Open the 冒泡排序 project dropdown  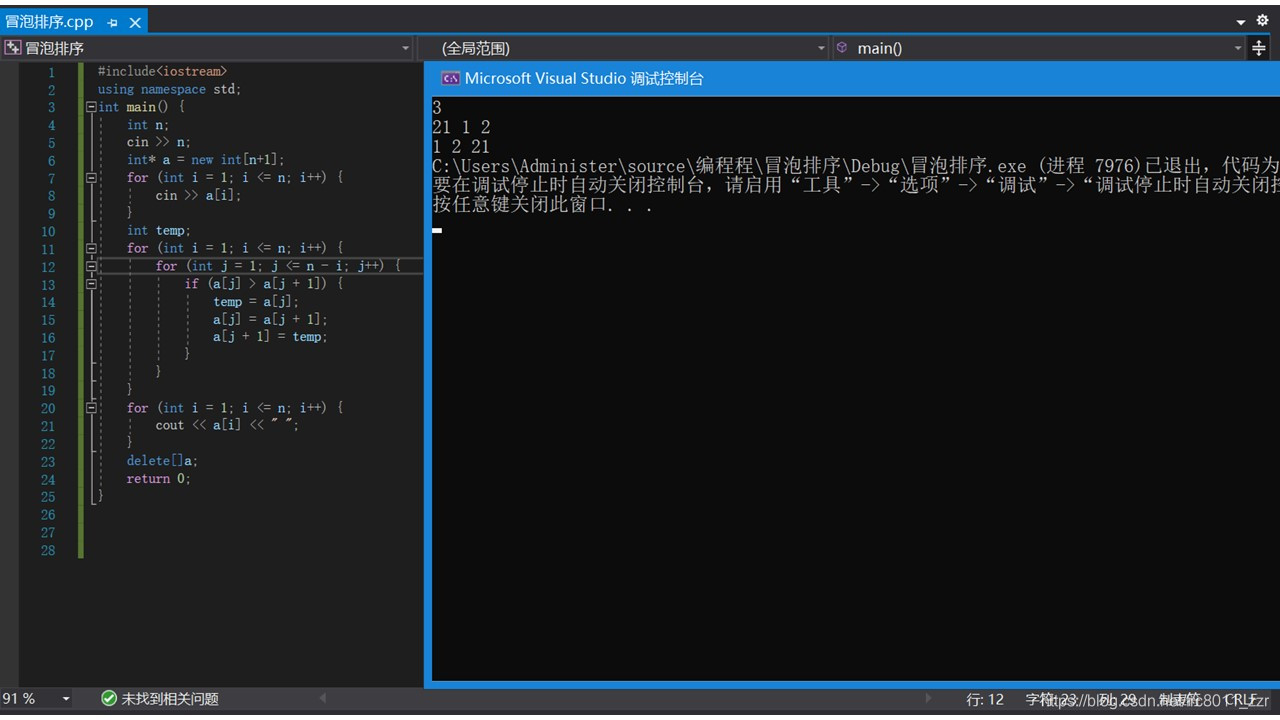pos(406,48)
